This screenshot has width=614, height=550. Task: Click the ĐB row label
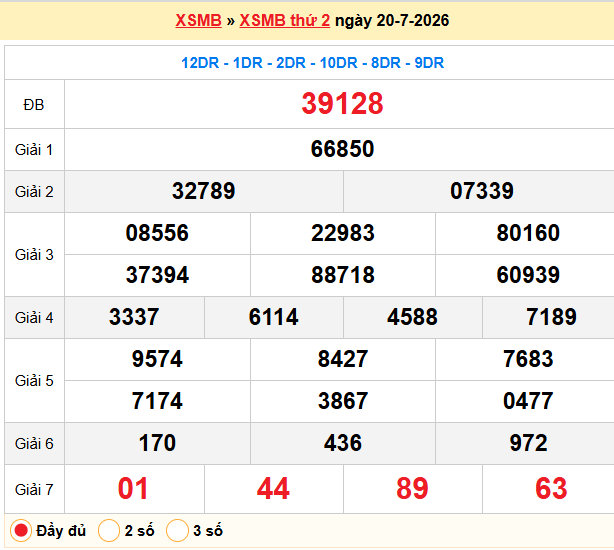(34, 105)
